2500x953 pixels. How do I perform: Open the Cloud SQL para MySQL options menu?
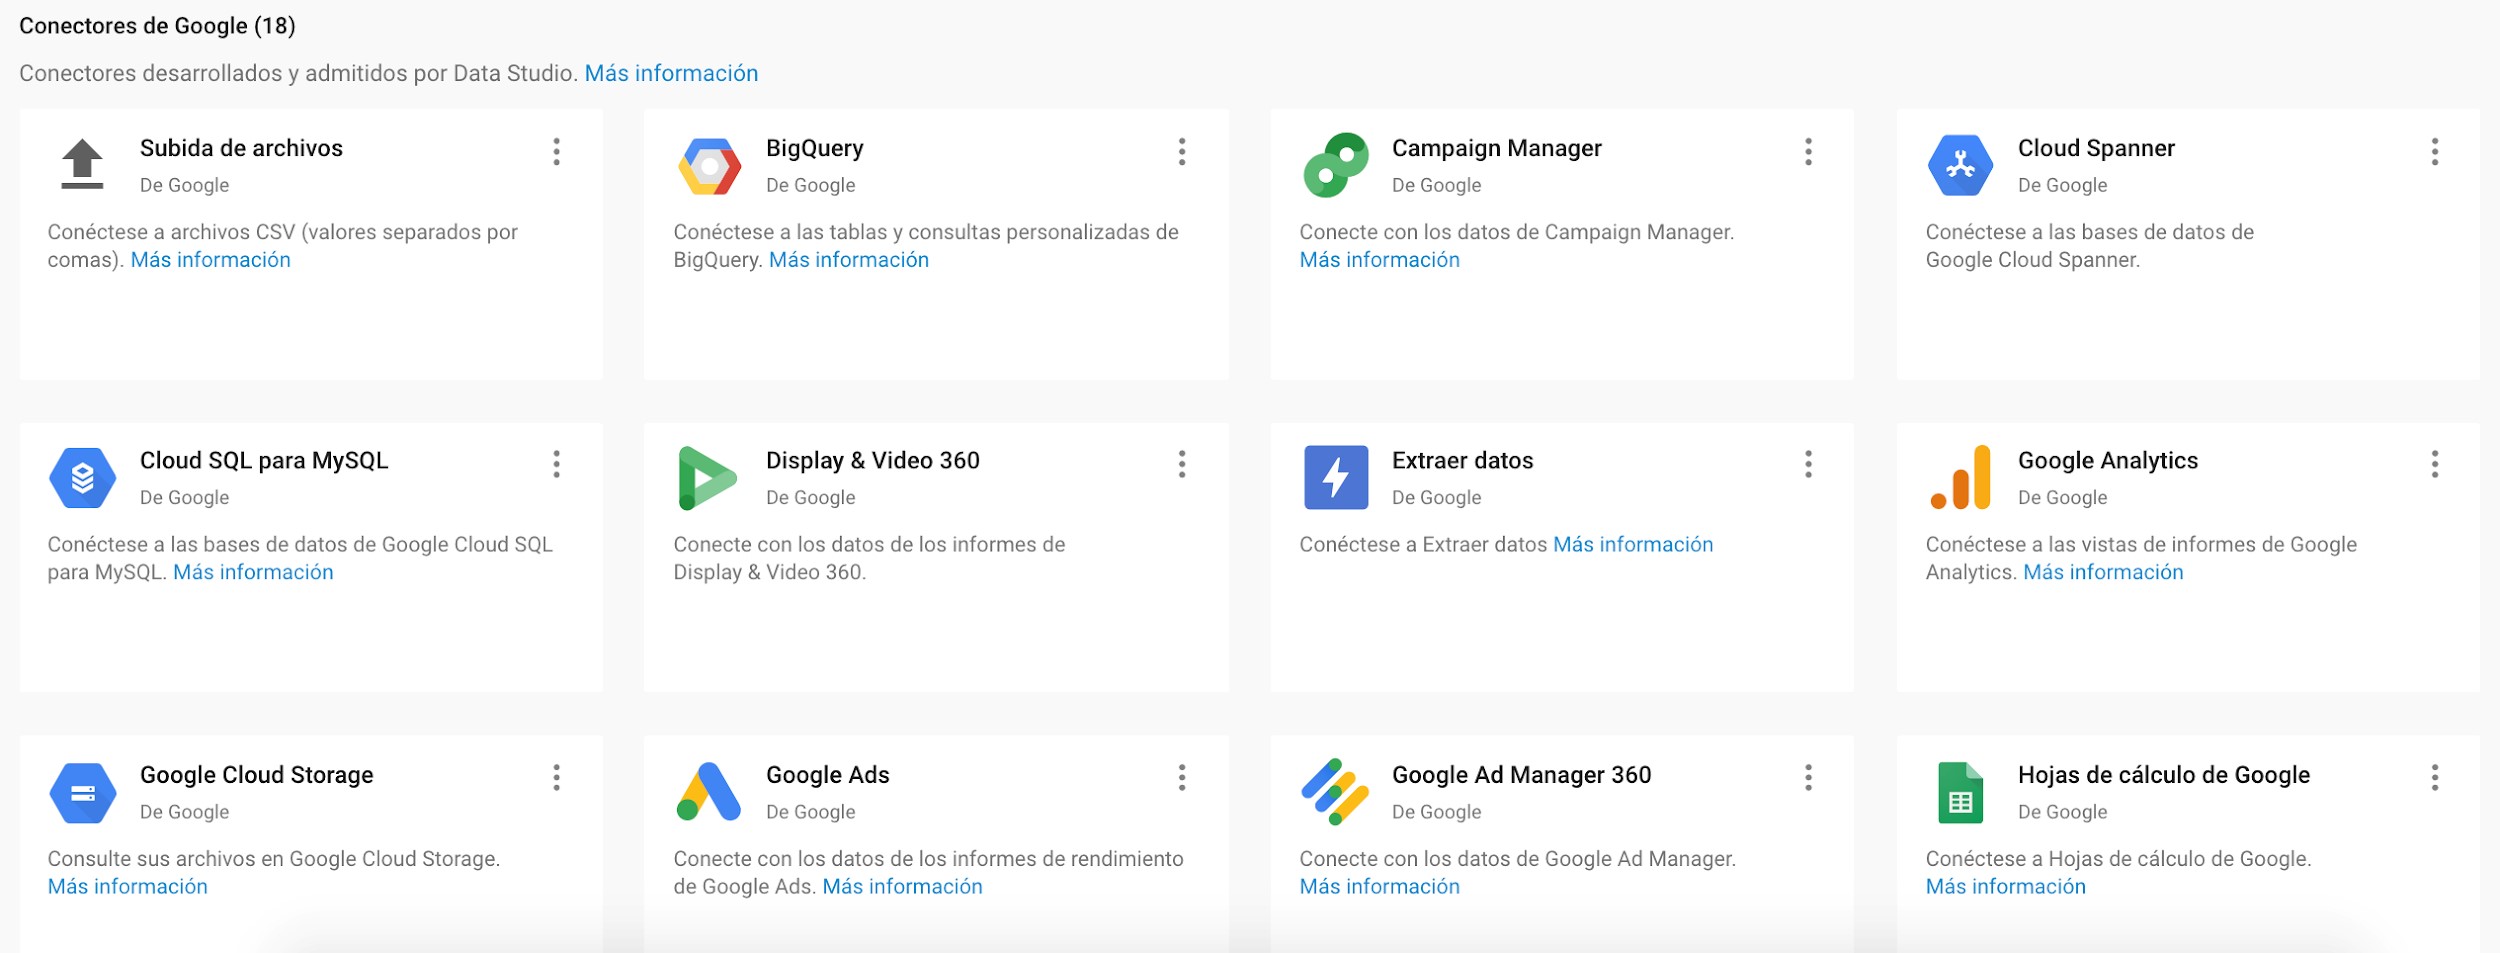tap(557, 464)
